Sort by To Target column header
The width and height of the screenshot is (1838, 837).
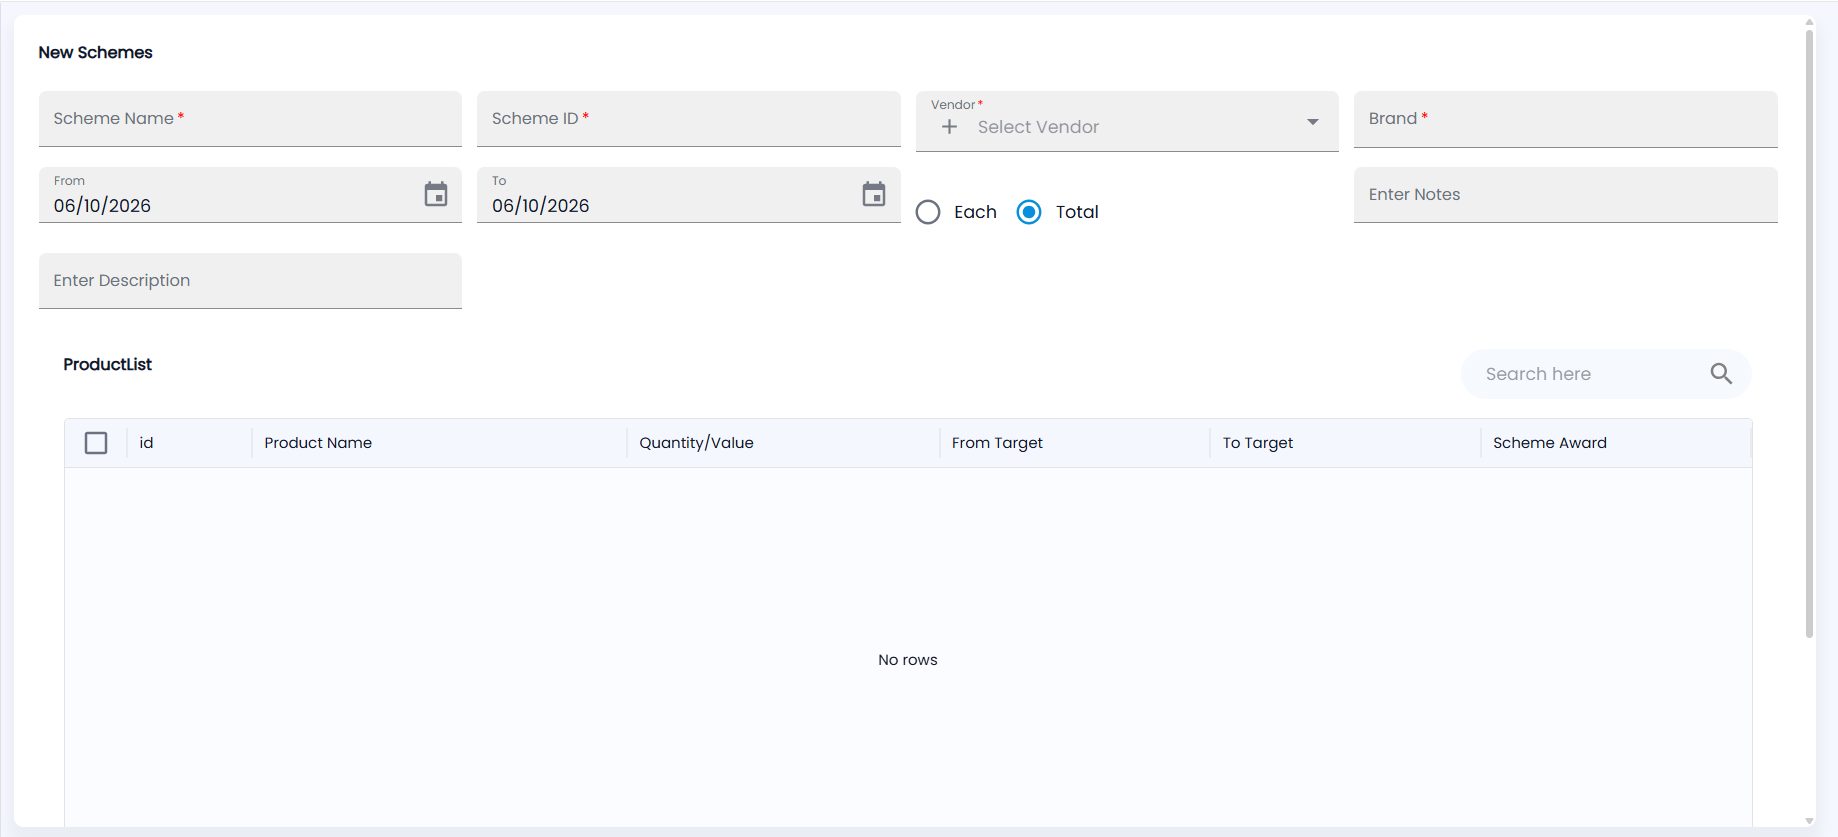pos(1257,443)
